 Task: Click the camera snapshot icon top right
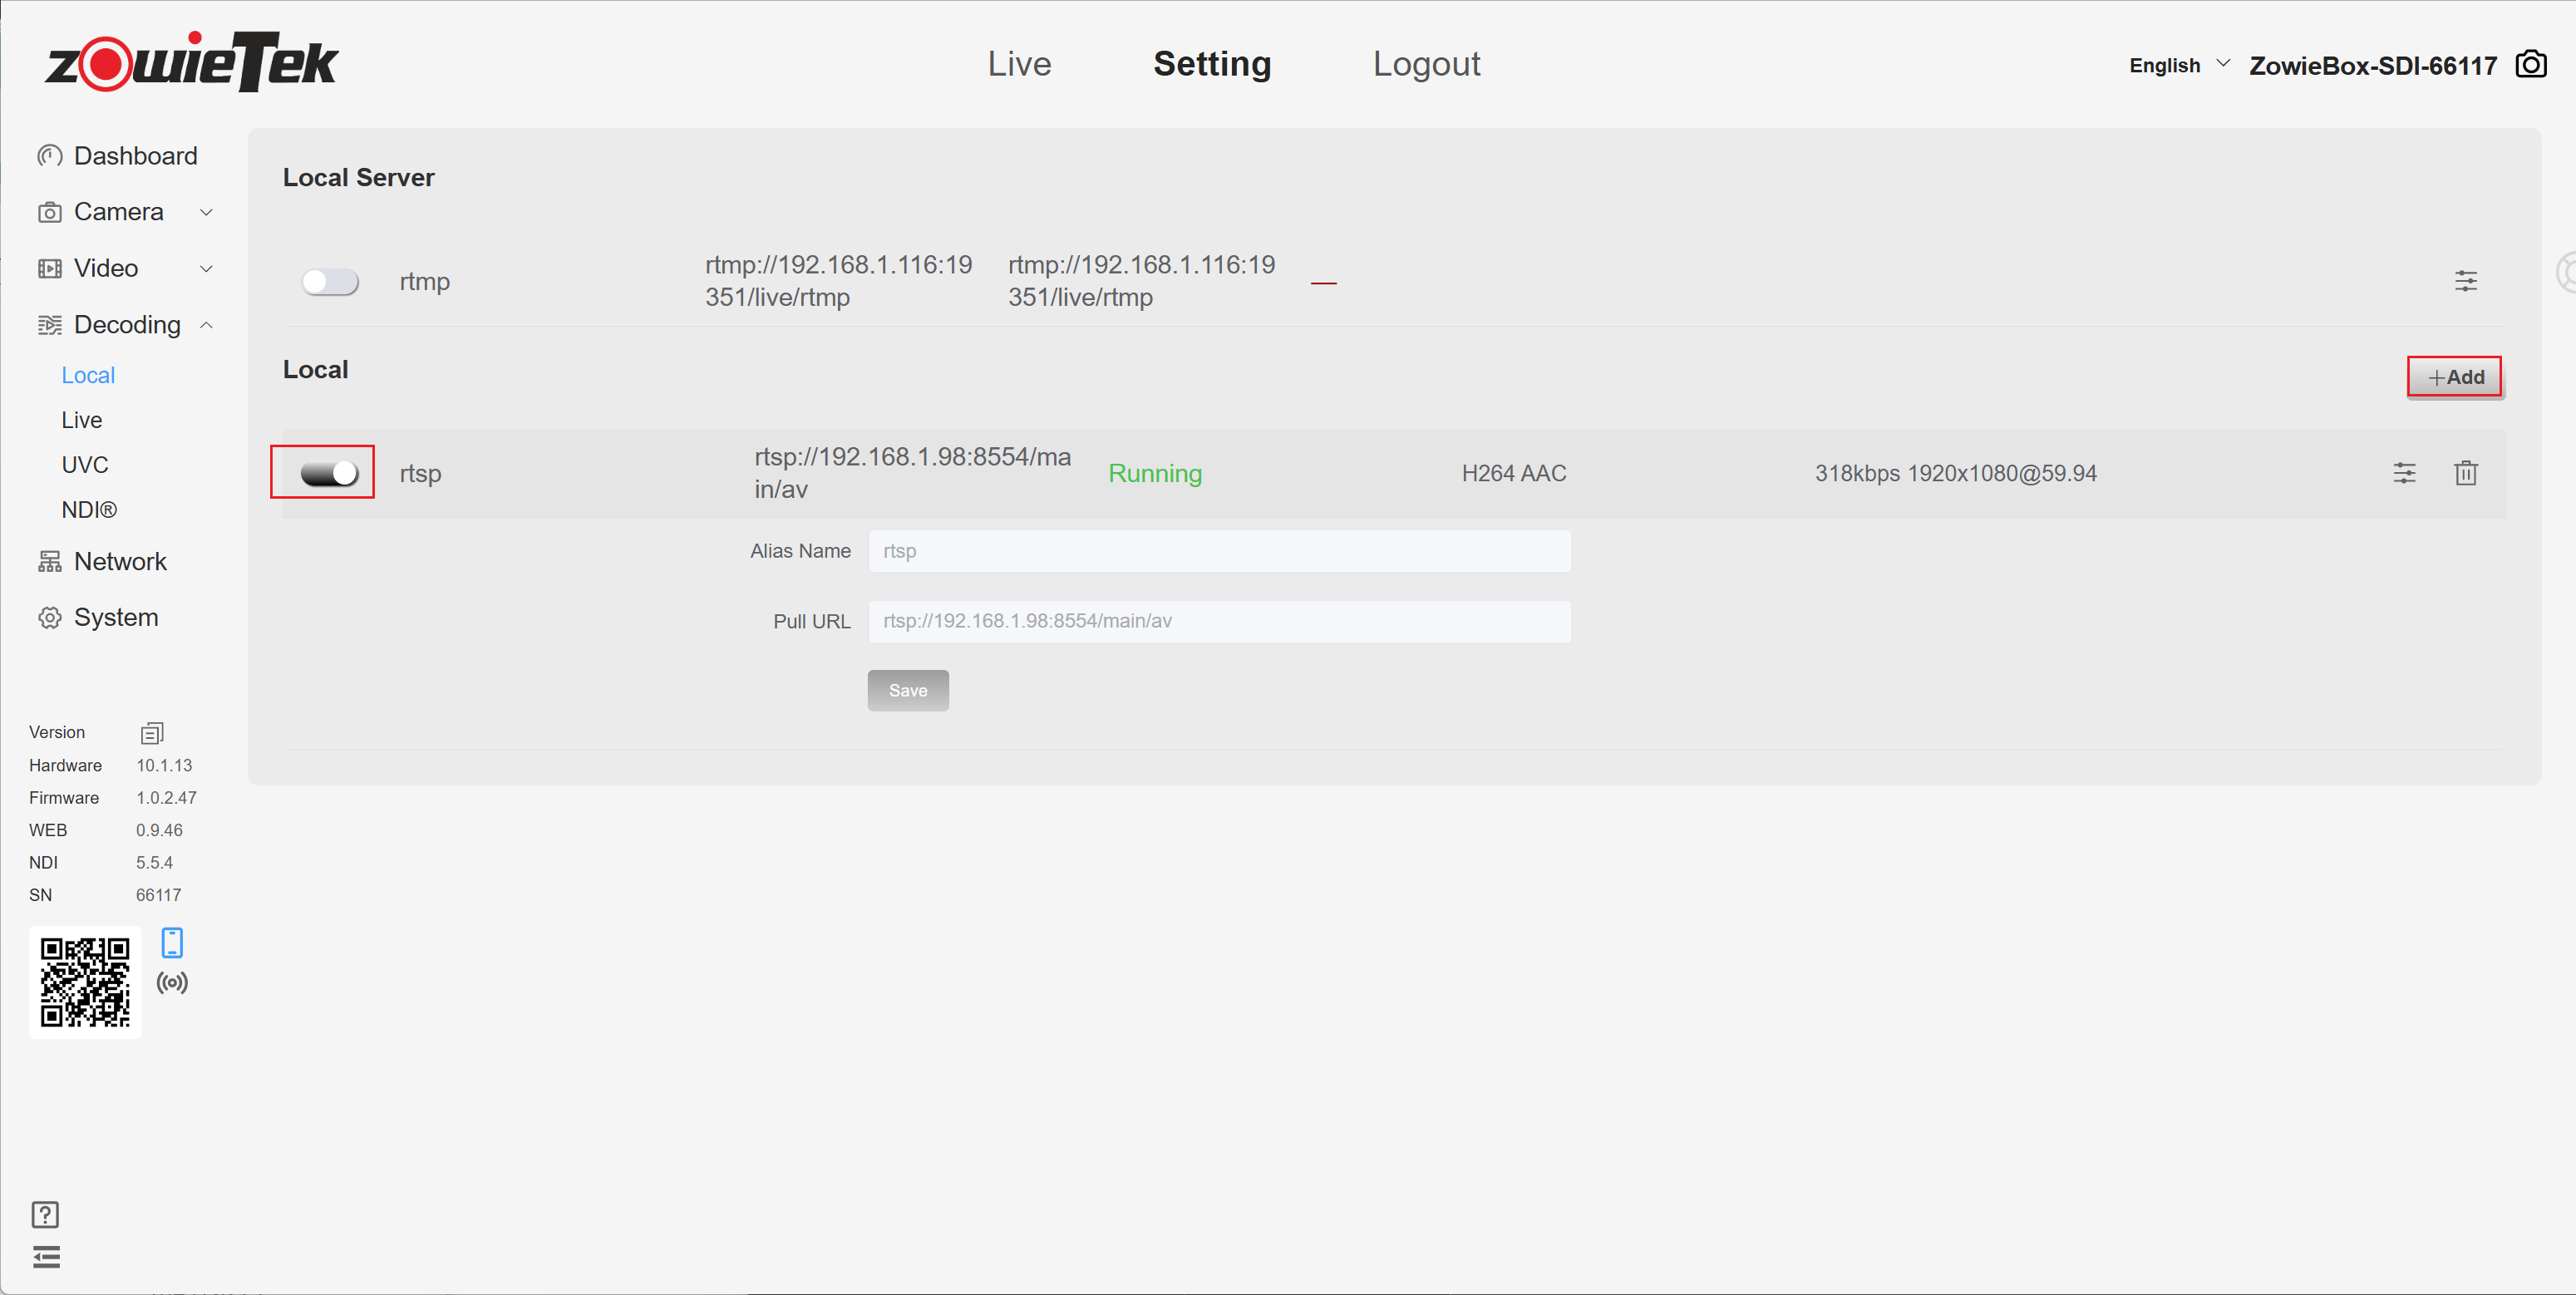(2530, 65)
